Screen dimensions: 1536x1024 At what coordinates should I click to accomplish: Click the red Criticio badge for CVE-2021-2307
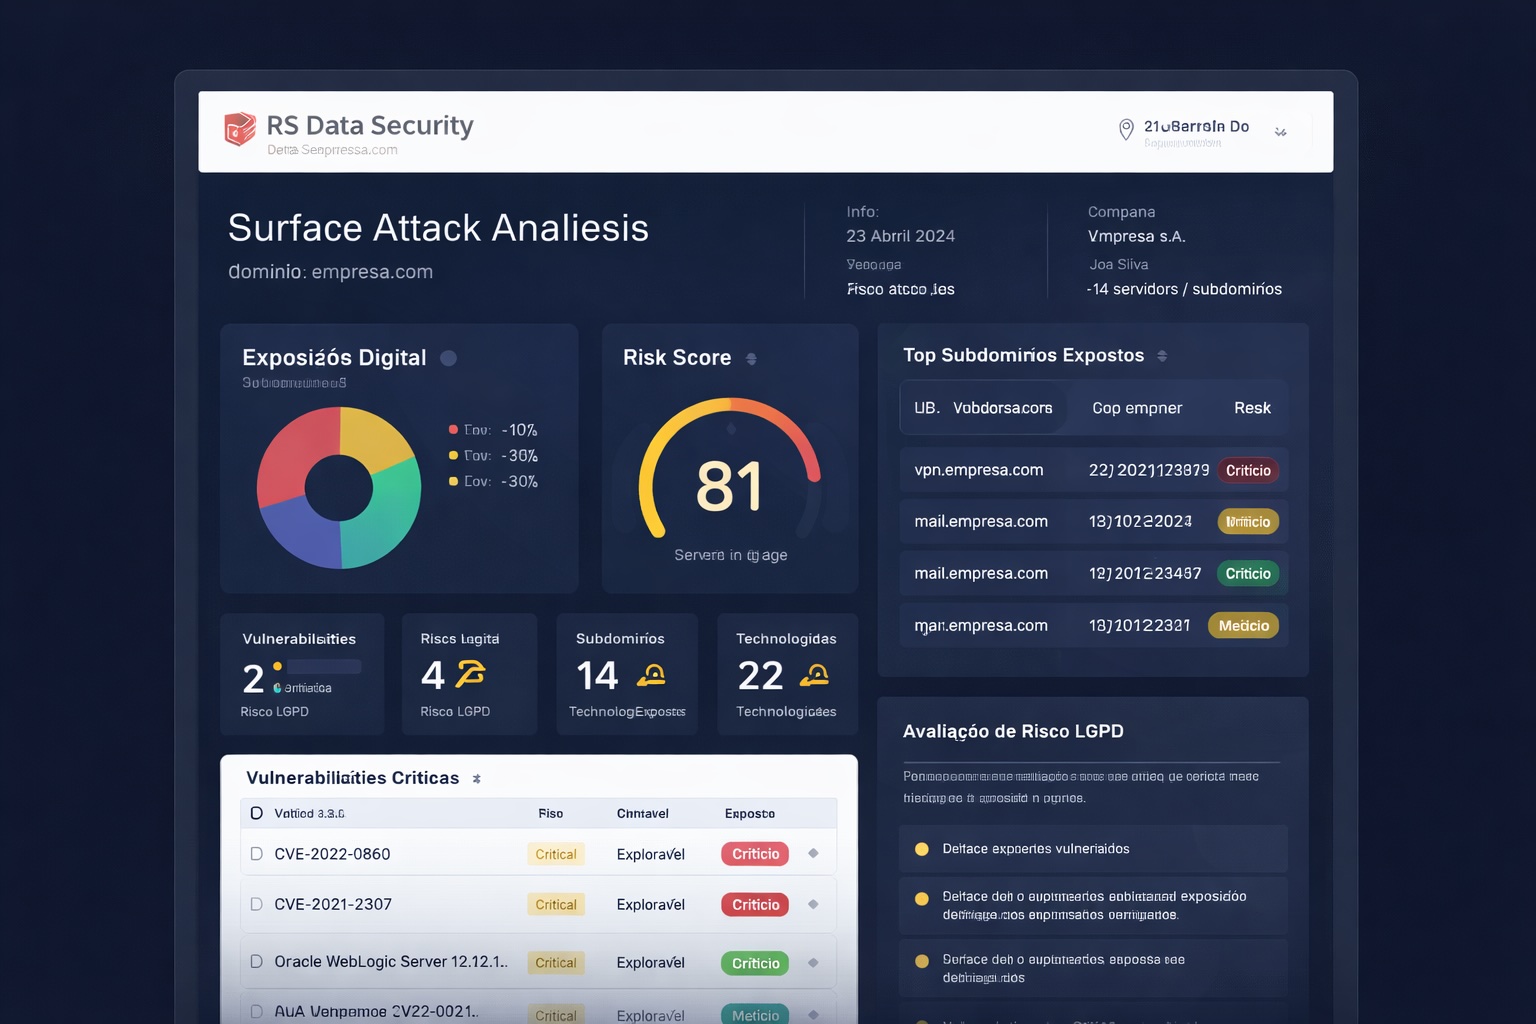coord(755,904)
